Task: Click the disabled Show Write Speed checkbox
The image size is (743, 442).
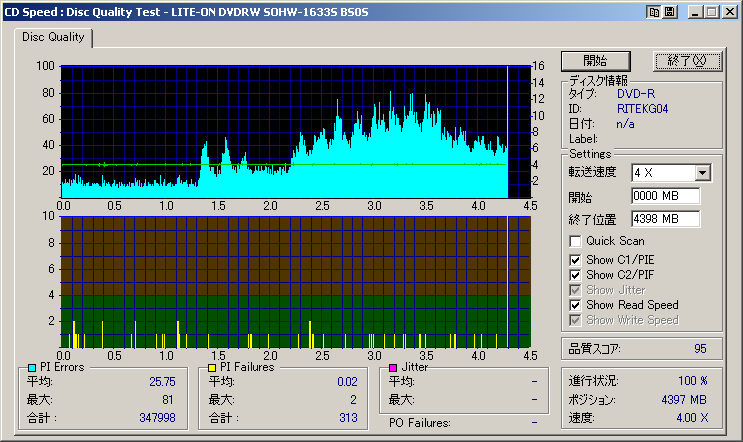Action: pos(575,320)
